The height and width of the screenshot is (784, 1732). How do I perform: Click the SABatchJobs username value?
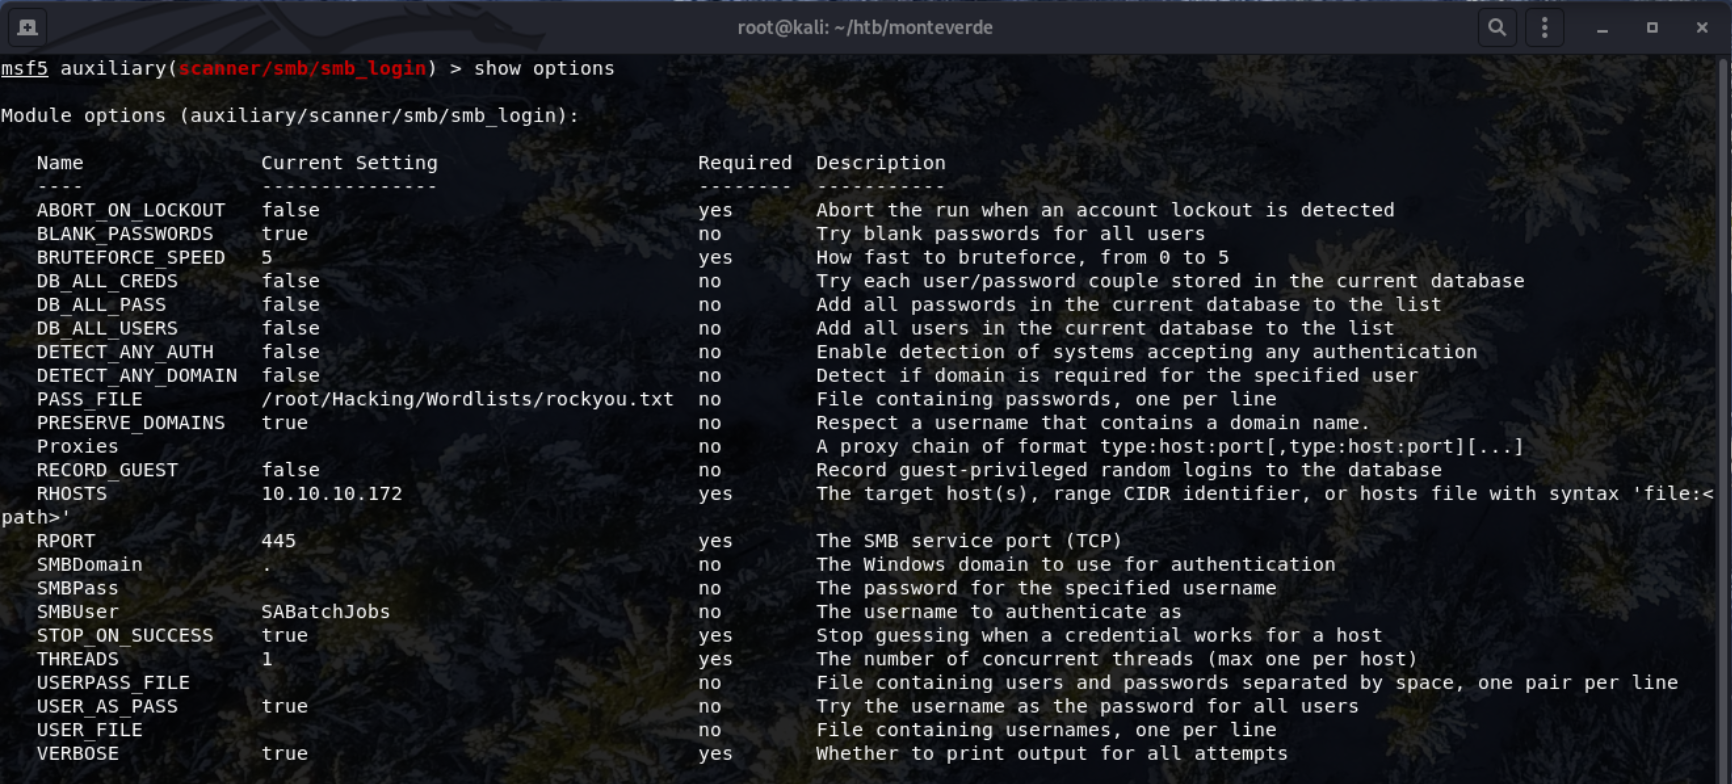coord(326,611)
